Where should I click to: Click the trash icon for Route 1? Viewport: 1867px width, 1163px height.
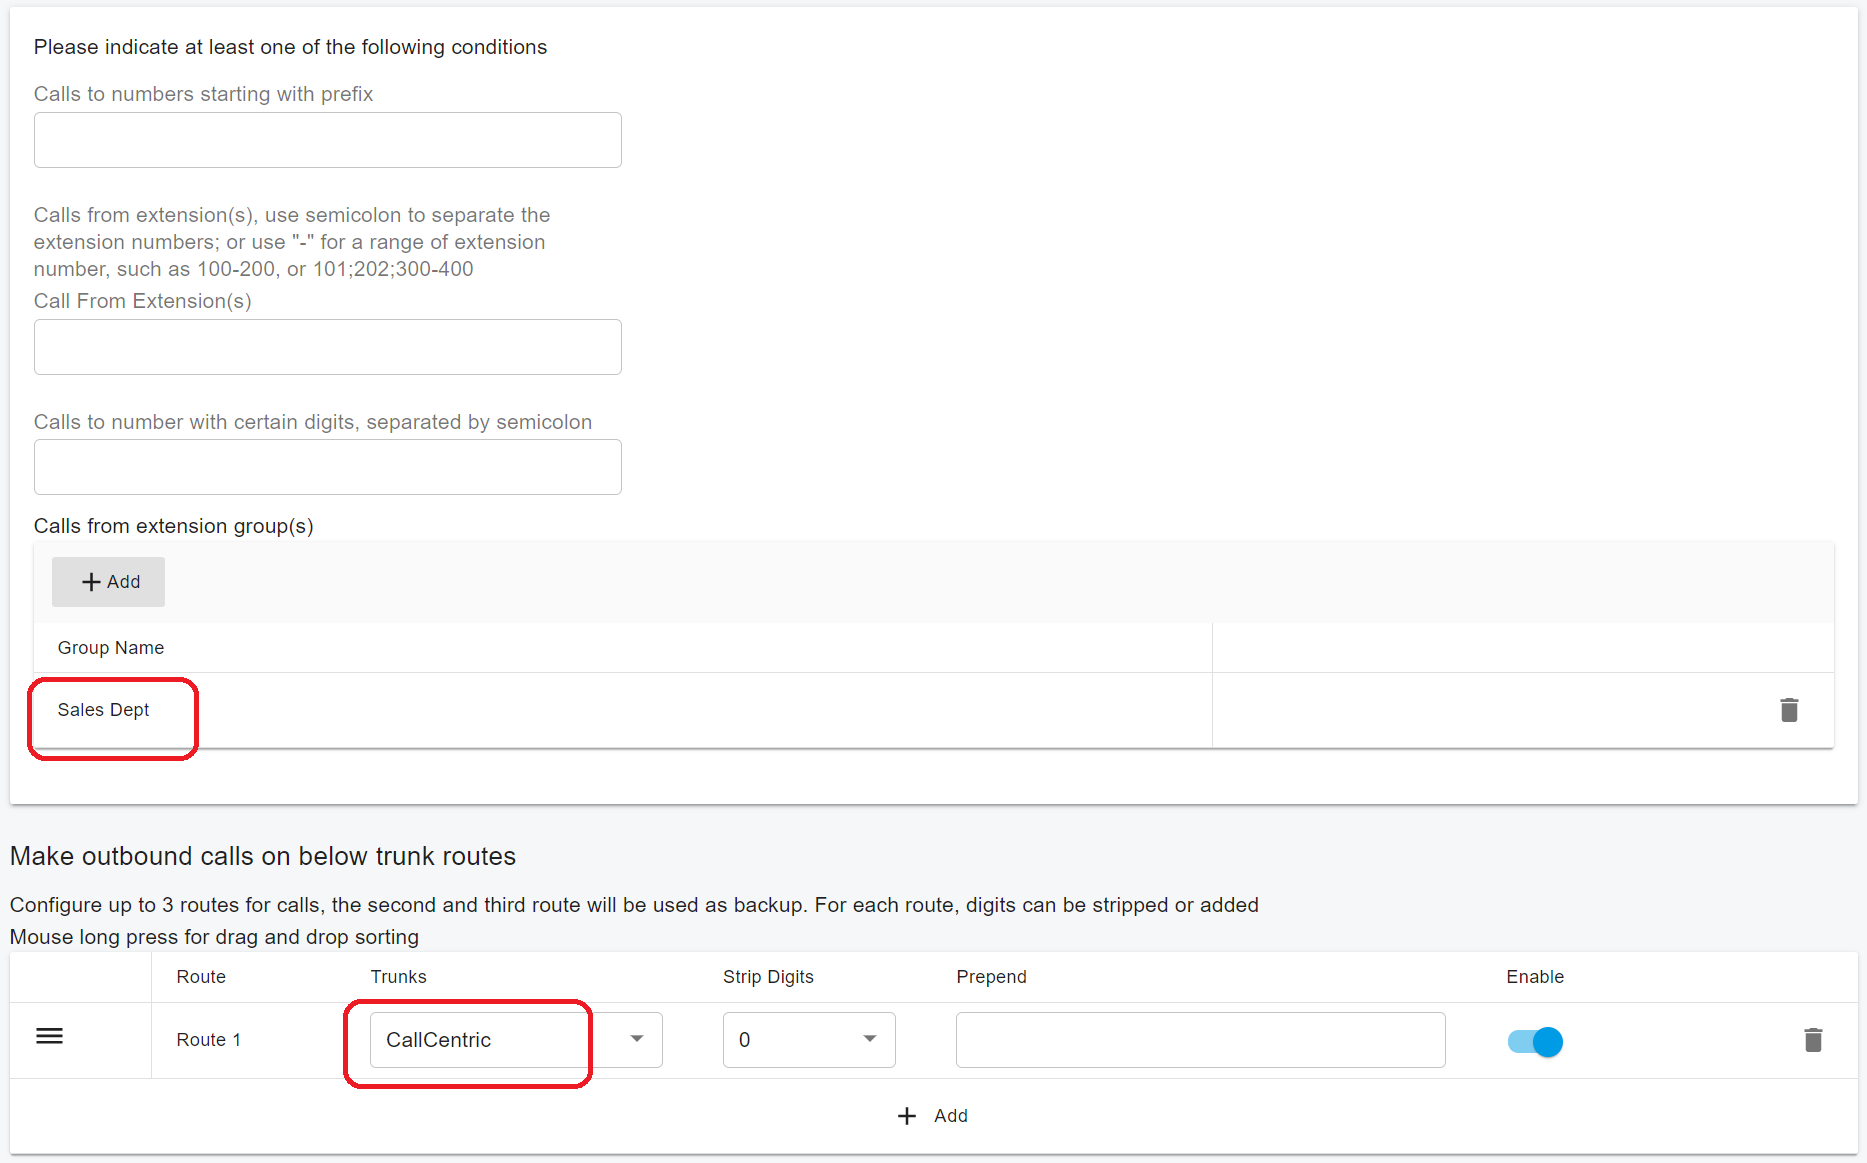pos(1812,1040)
